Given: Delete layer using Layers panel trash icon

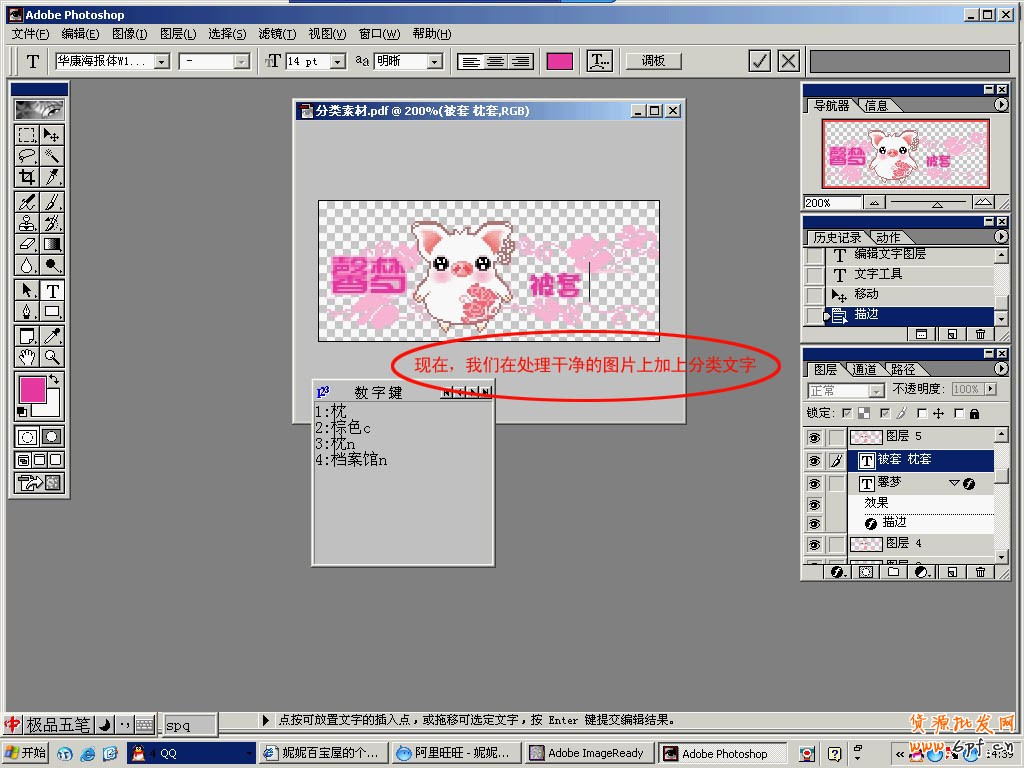Looking at the screenshot, I should (x=980, y=572).
